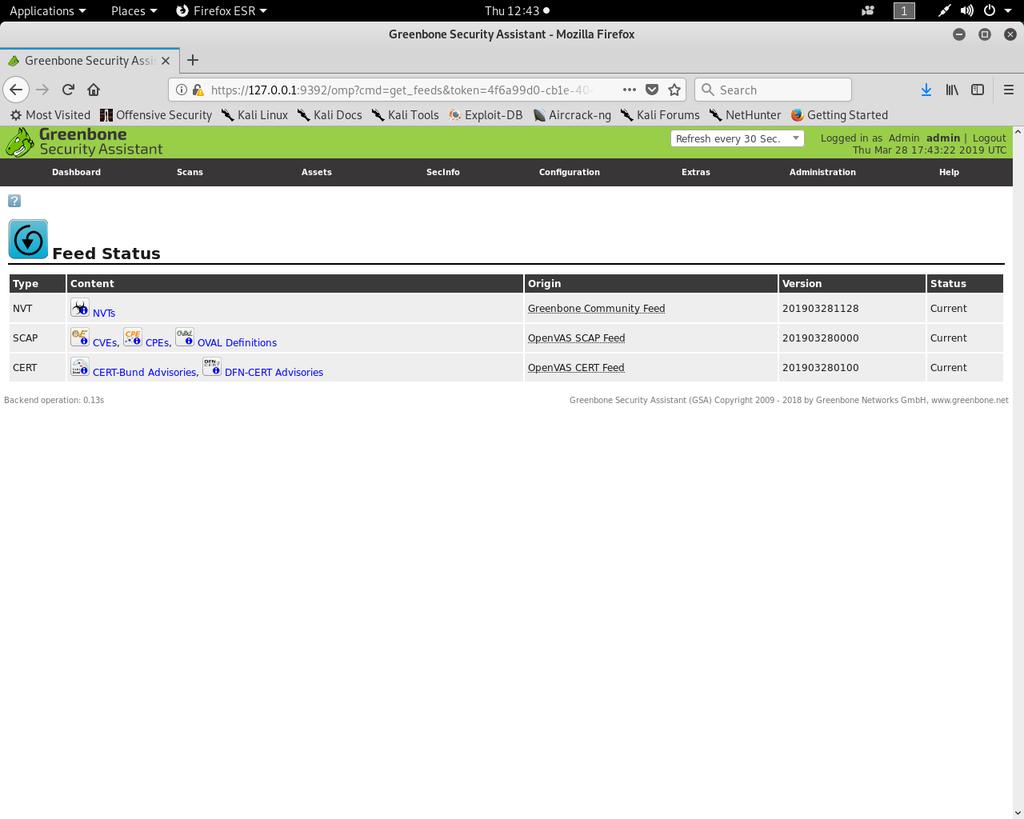
Task: Open a new tab with plus button
Action: pos(193,60)
